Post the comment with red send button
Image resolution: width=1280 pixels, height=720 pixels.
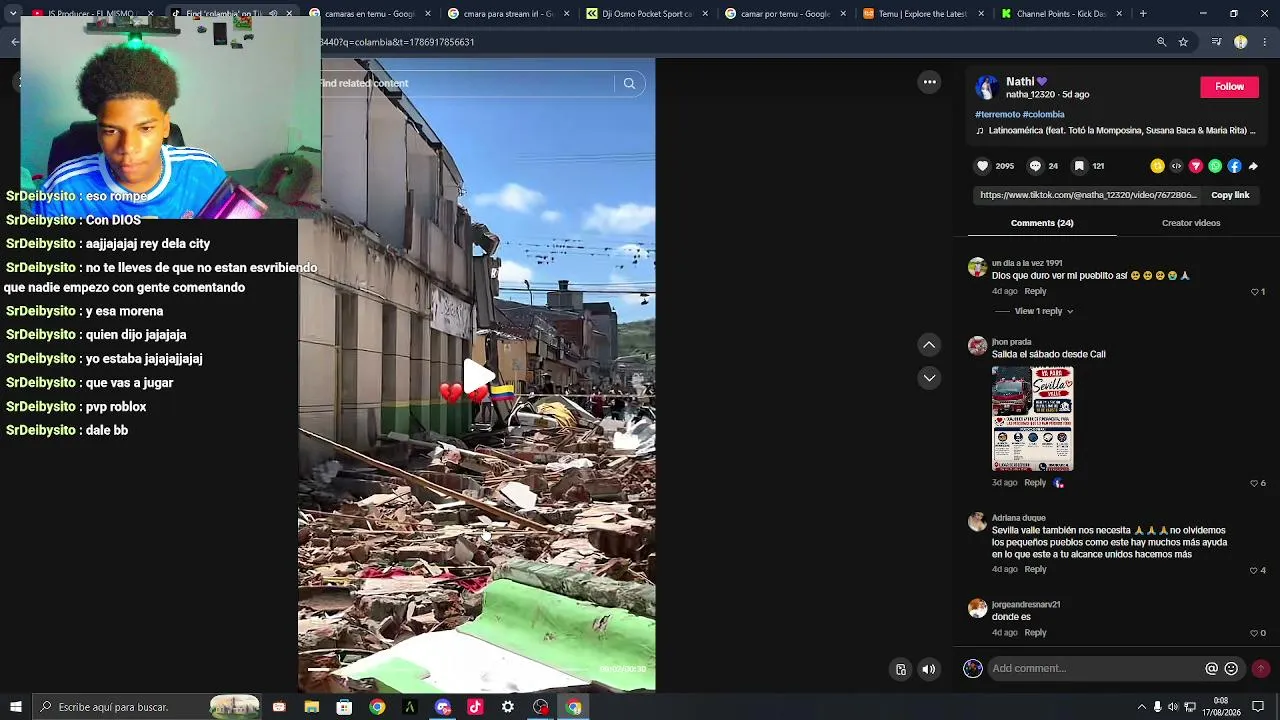pos(1260,668)
